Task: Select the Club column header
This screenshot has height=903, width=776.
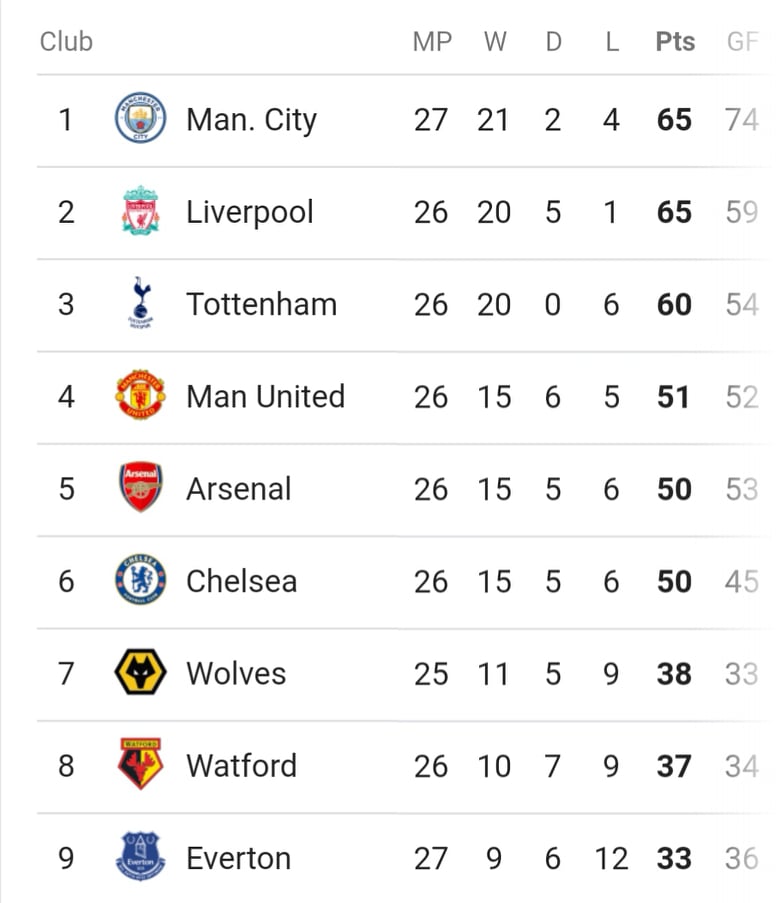Action: point(66,41)
